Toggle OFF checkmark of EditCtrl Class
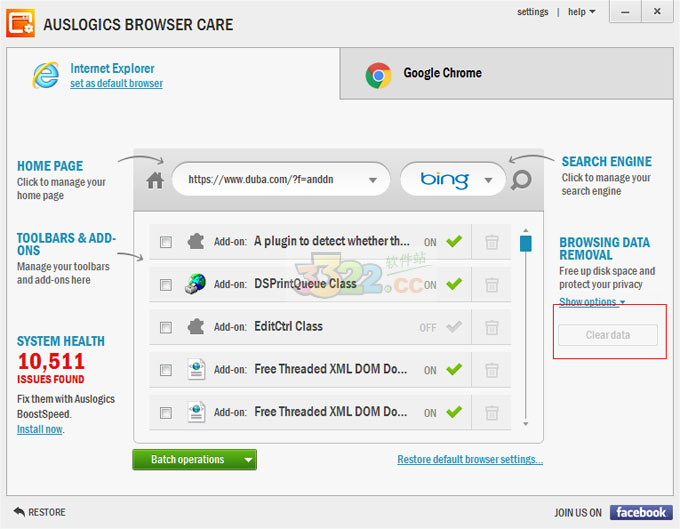Viewport: 680px width, 529px height. click(454, 326)
